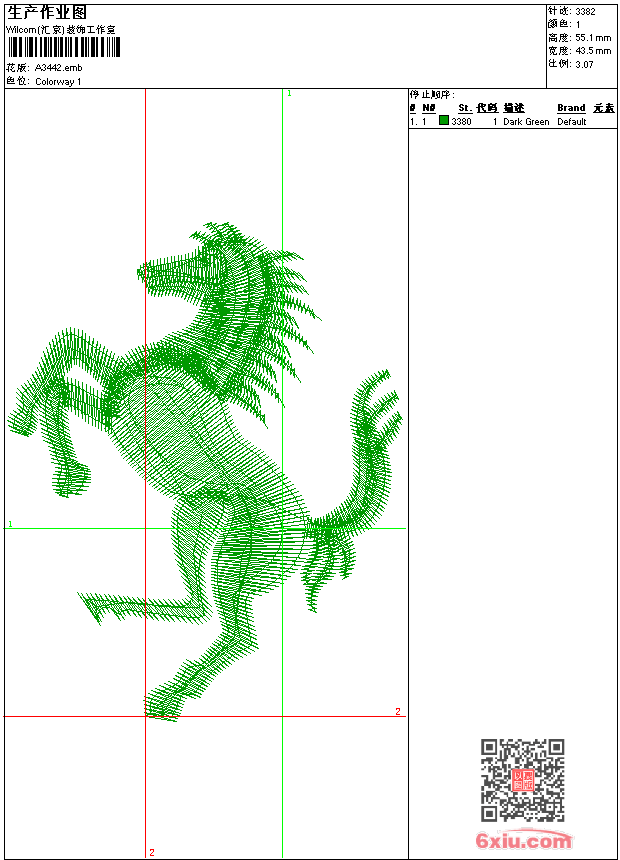The width and height of the screenshot is (620, 860).
Task: Click the QR code image
Action: point(522,780)
